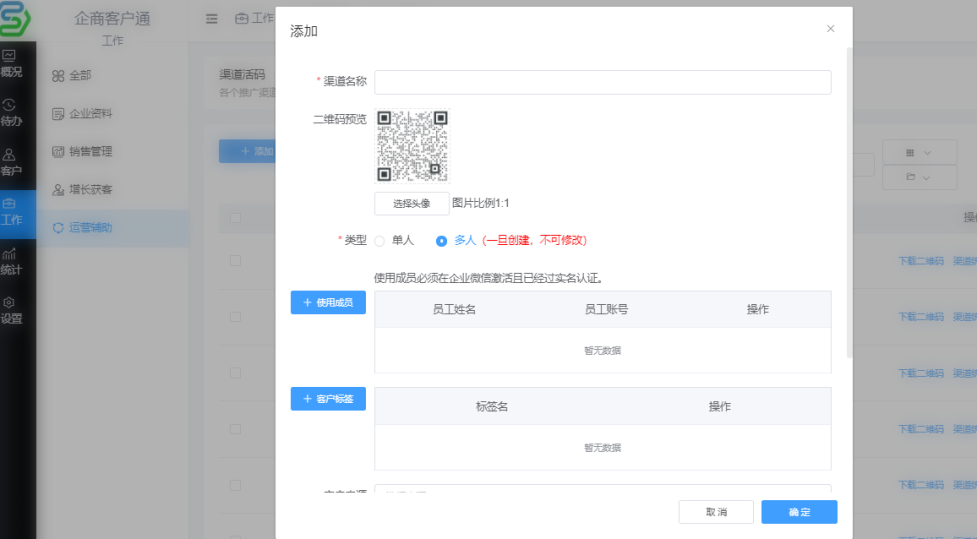Screen dimensions: 977x539
Task: Open the folder dropdown below grid view
Action: [920, 177]
